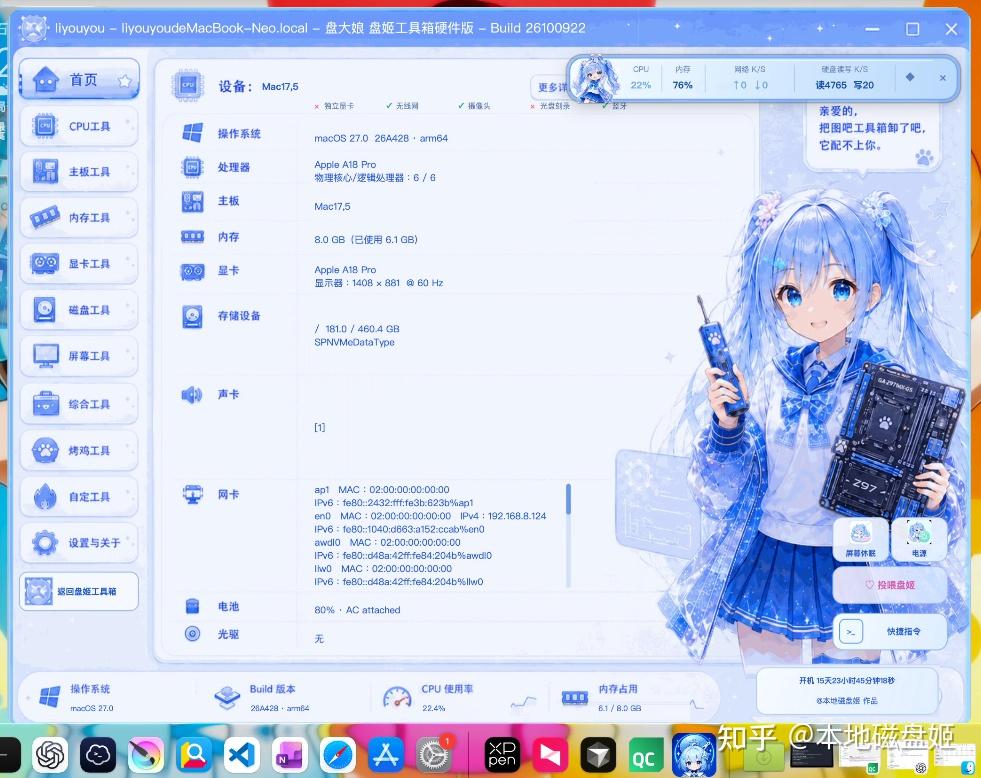Click the 更多详 details button
The image size is (981, 778).
(550, 87)
